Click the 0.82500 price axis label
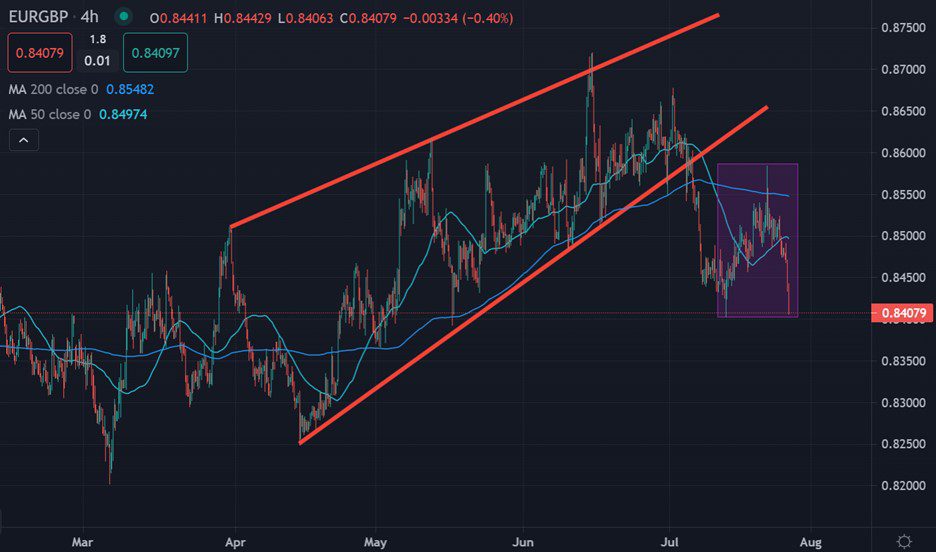 pos(903,444)
